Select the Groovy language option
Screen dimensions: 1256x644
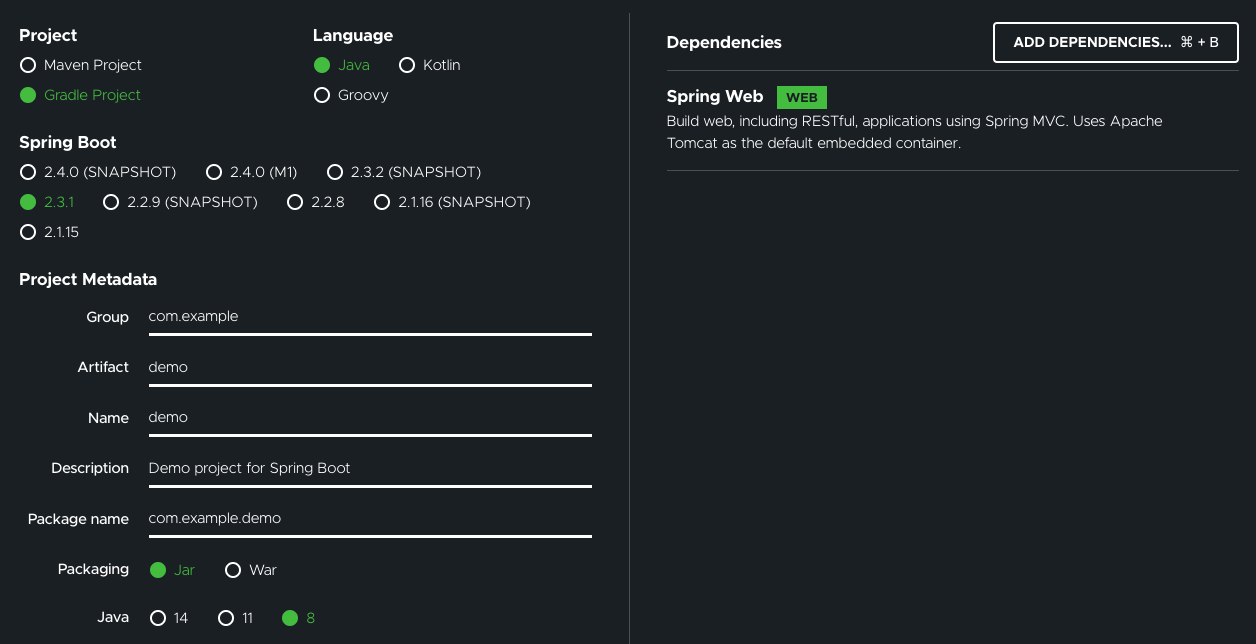pyautogui.click(x=351, y=95)
